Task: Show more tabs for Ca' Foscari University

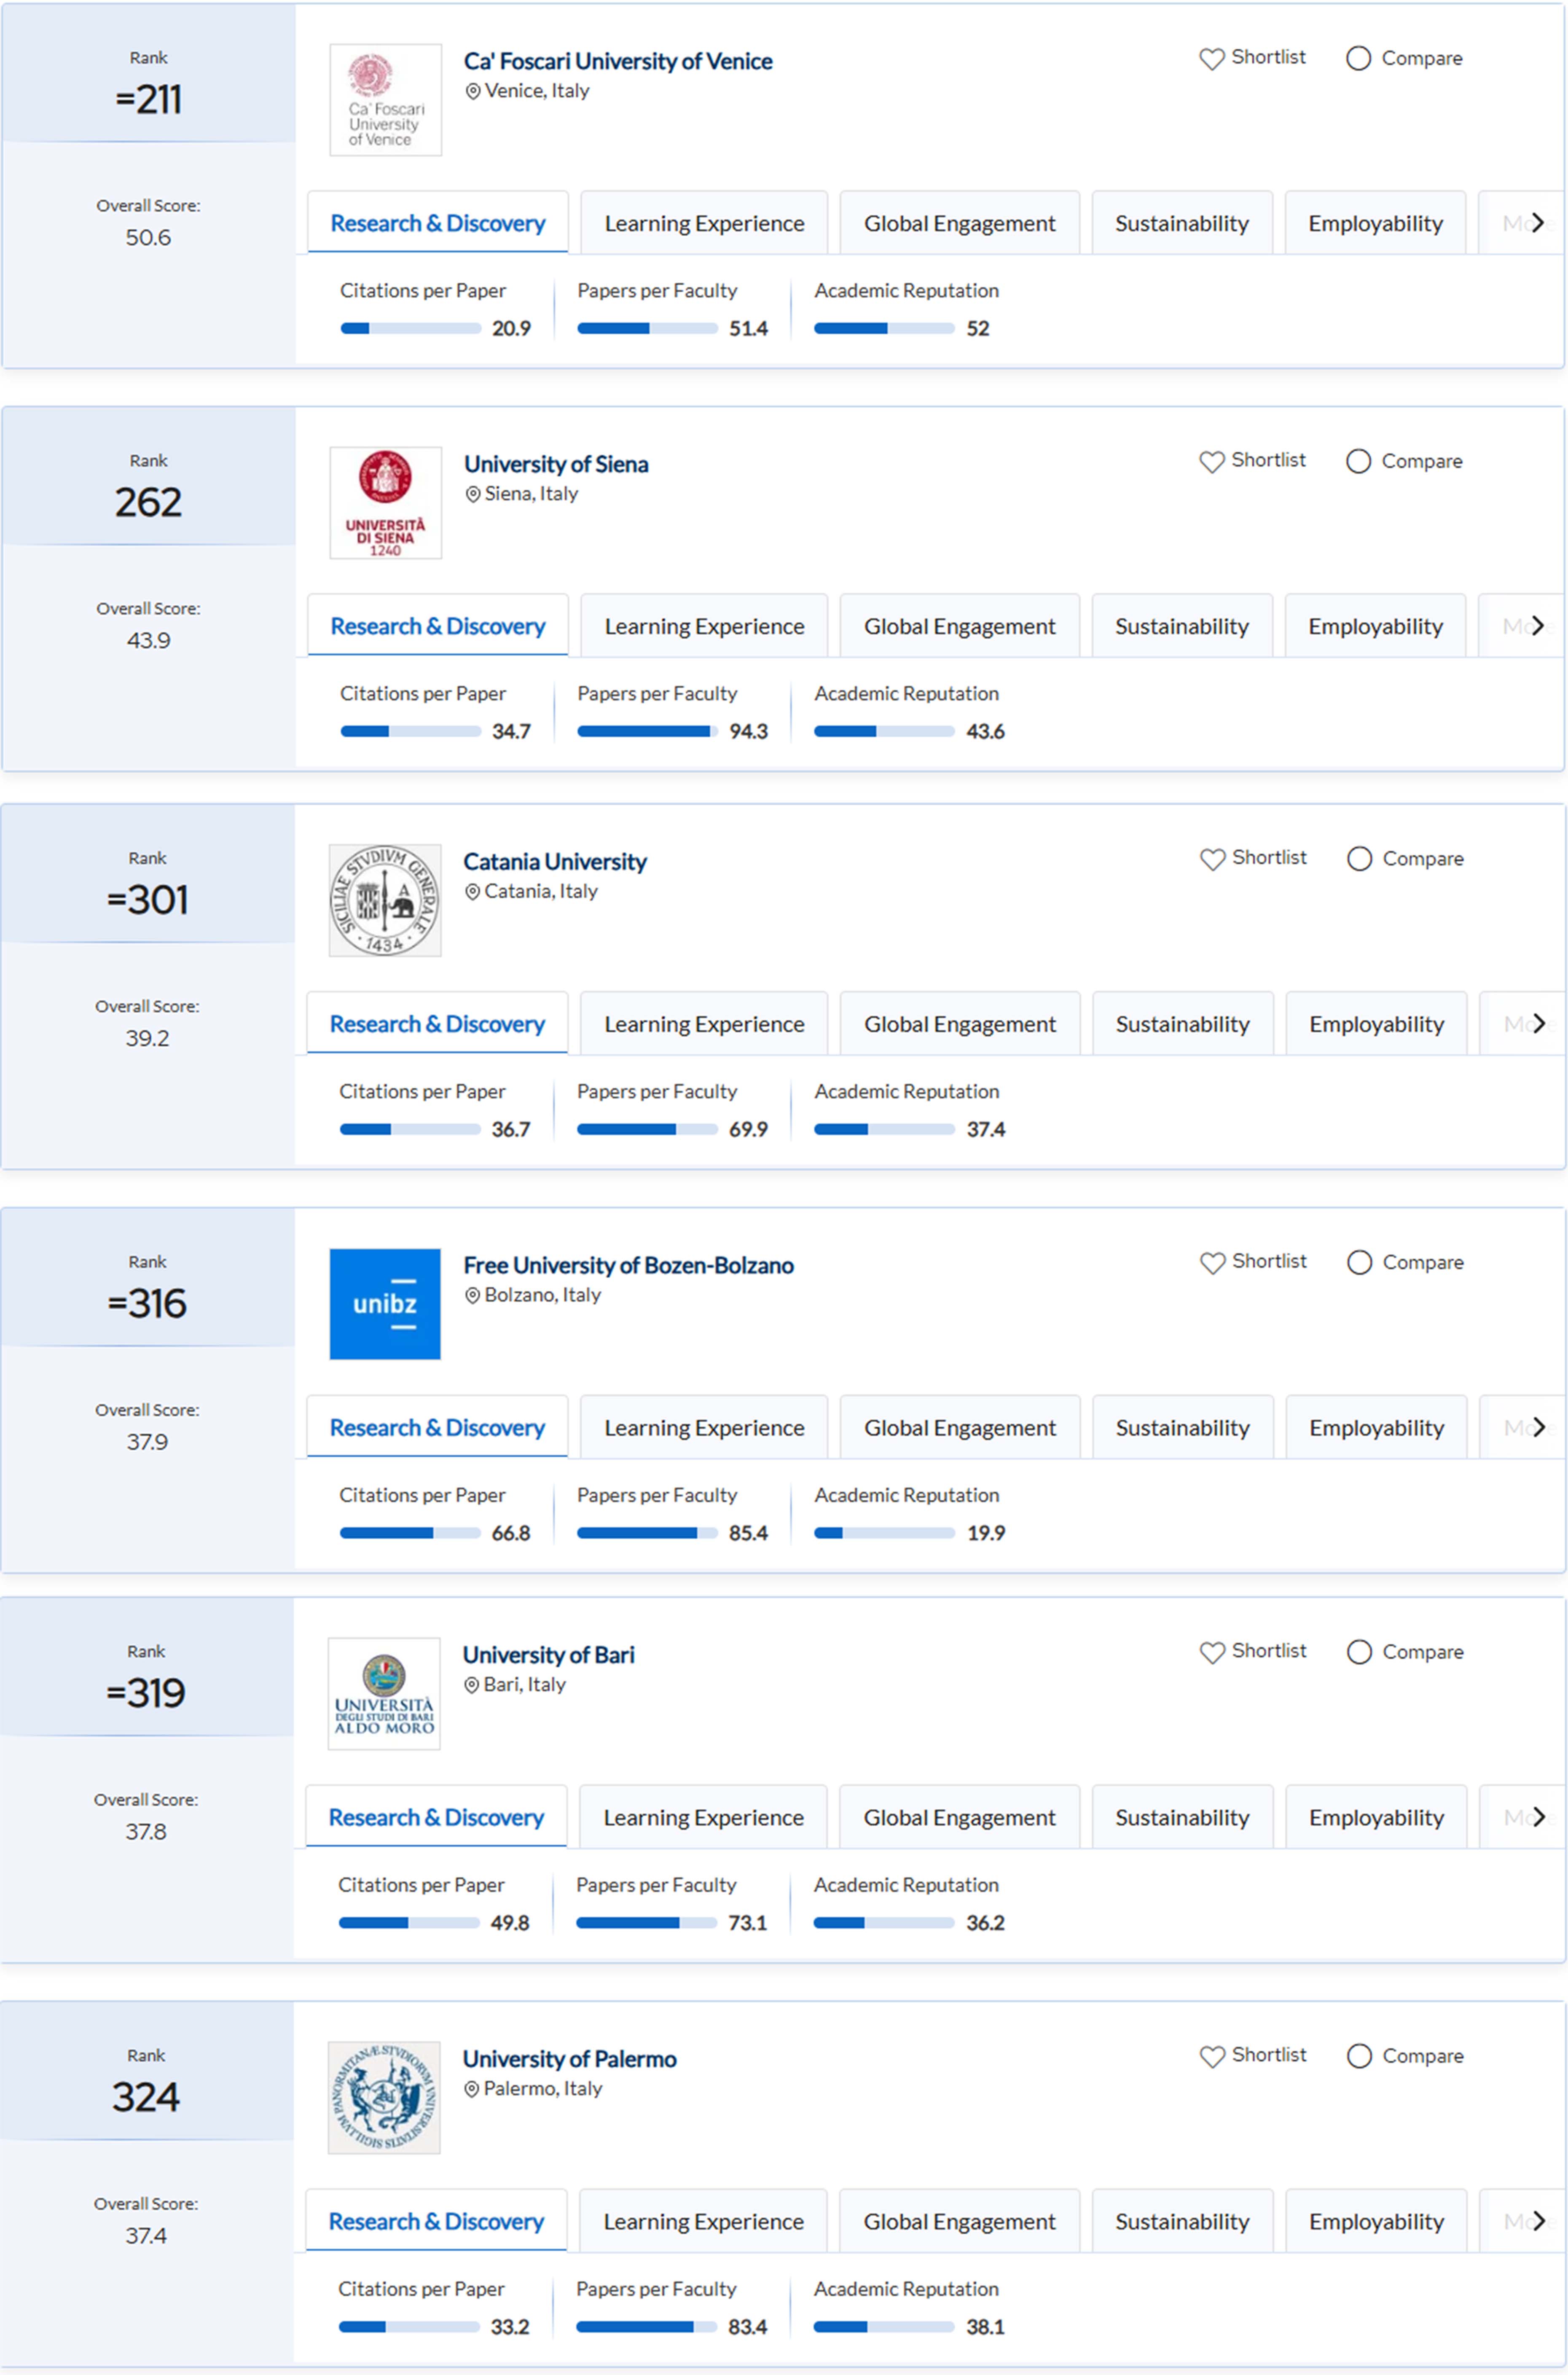Action: point(1537,223)
